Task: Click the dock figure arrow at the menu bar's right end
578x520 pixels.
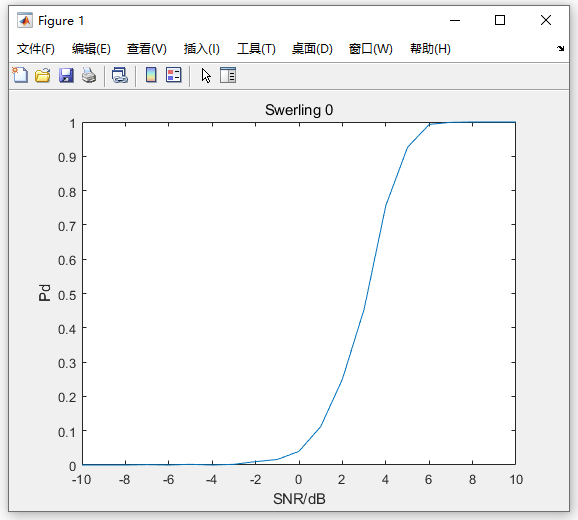Action: tap(561, 48)
